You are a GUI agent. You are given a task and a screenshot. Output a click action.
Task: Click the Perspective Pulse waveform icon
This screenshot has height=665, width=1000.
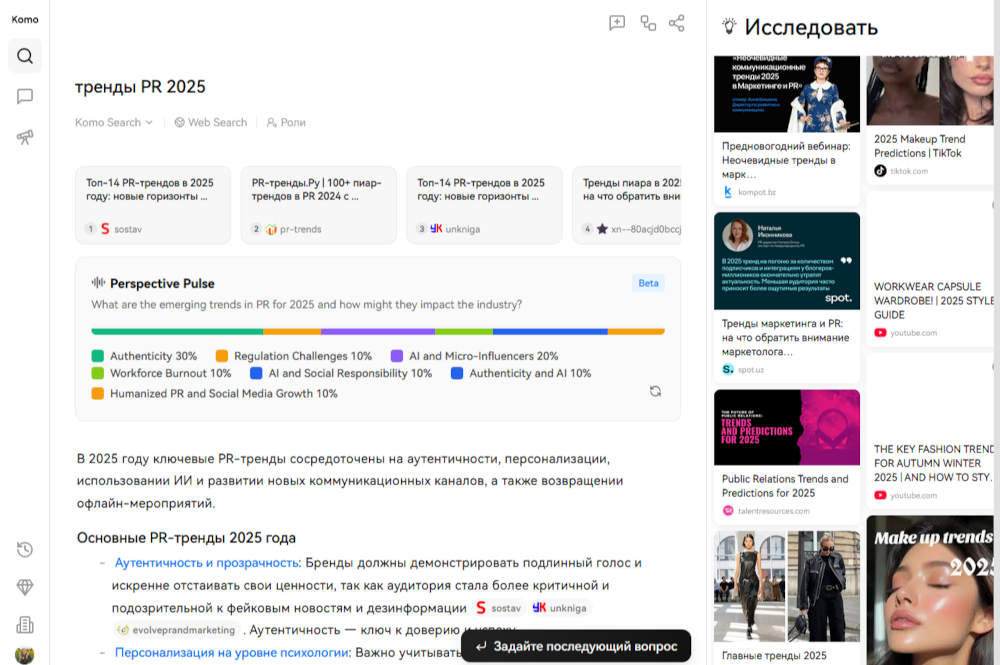tap(98, 282)
